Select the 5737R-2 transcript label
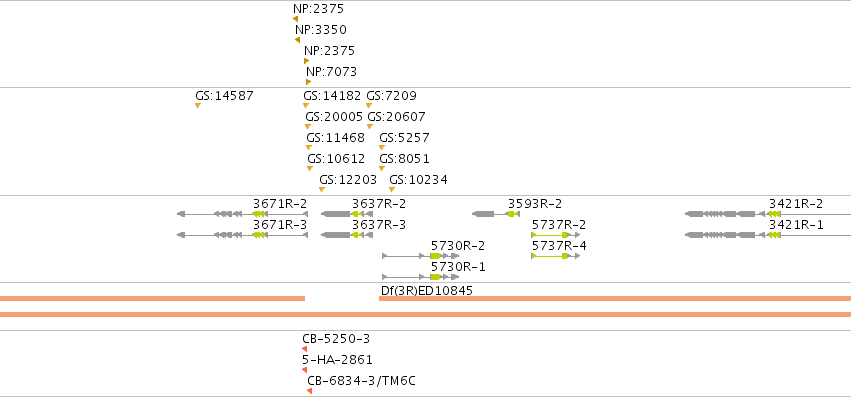Screen dimensions: 851x397 [x=559, y=225]
